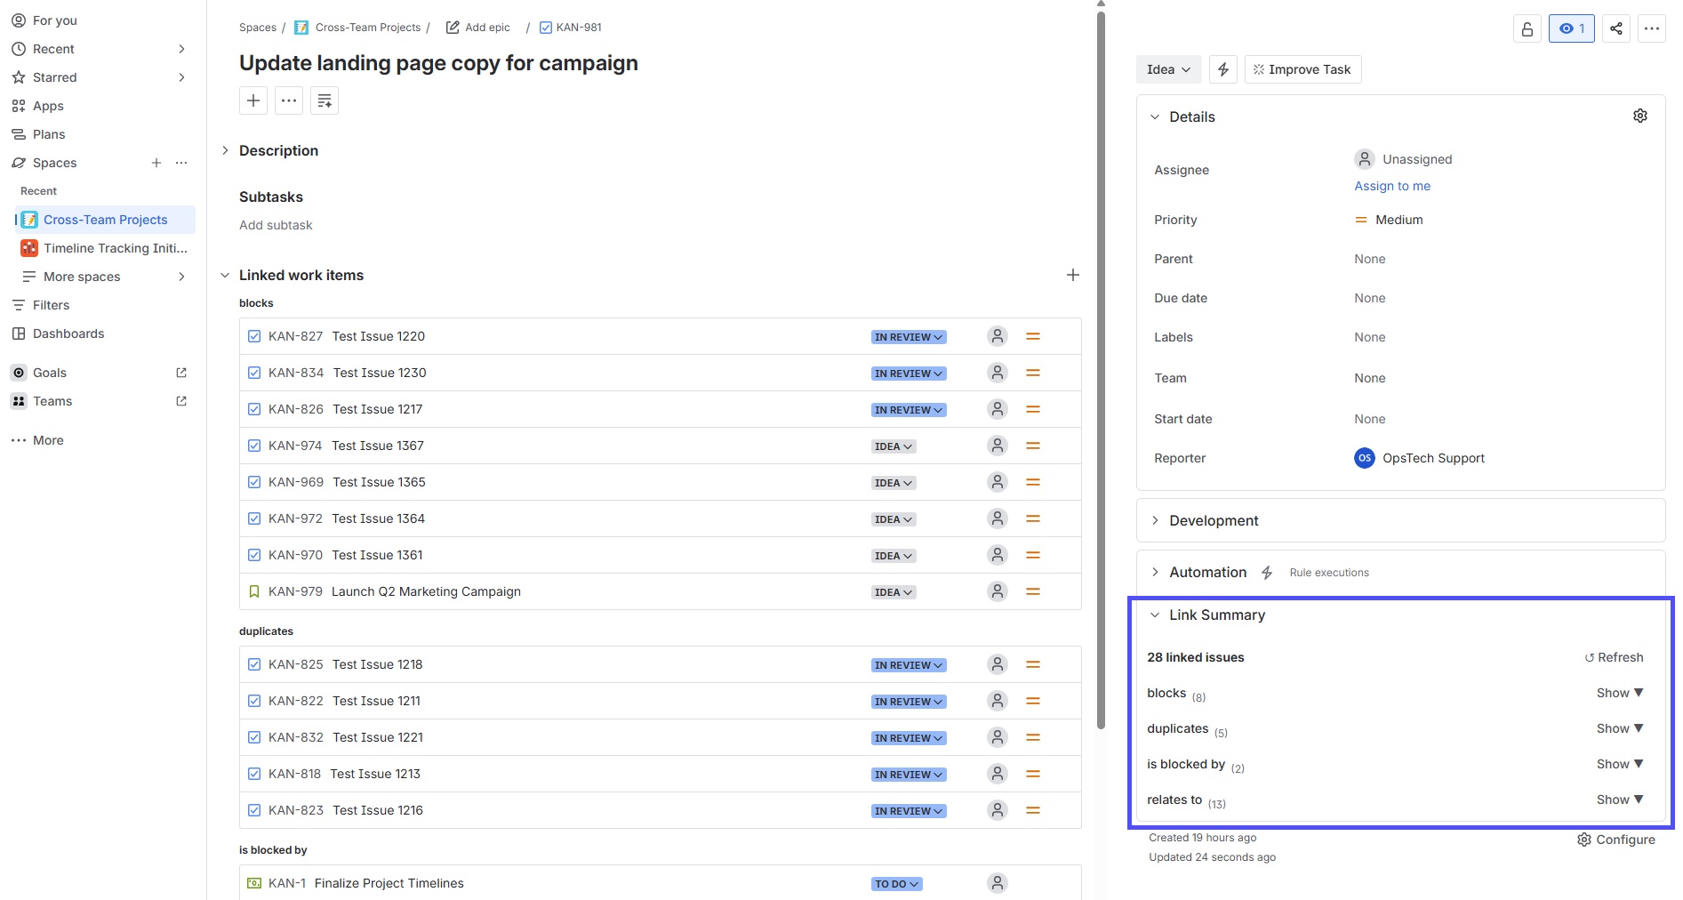This screenshot has width=1683, height=900.
Task: Click the unlock restriction icon near the watch button
Action: pos(1527,28)
